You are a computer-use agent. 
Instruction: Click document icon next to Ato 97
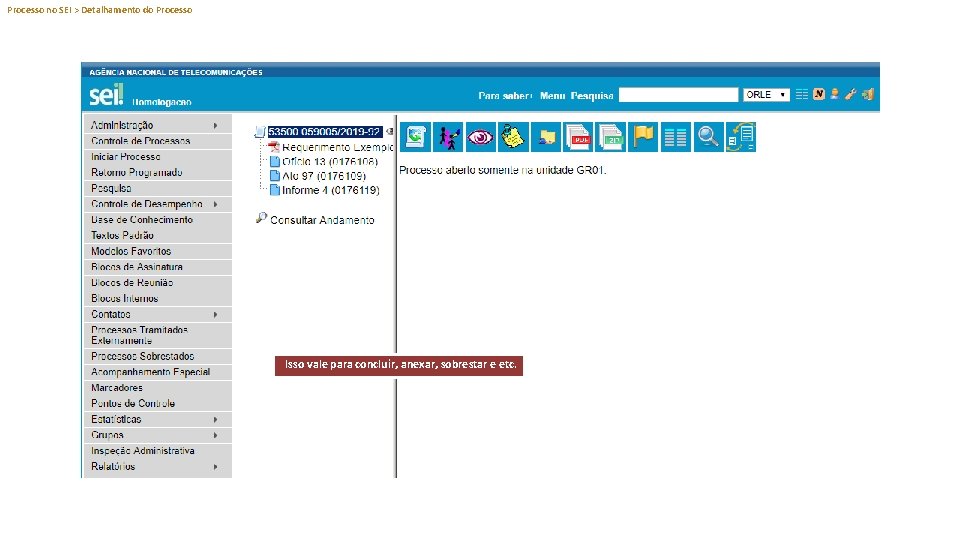(x=275, y=176)
